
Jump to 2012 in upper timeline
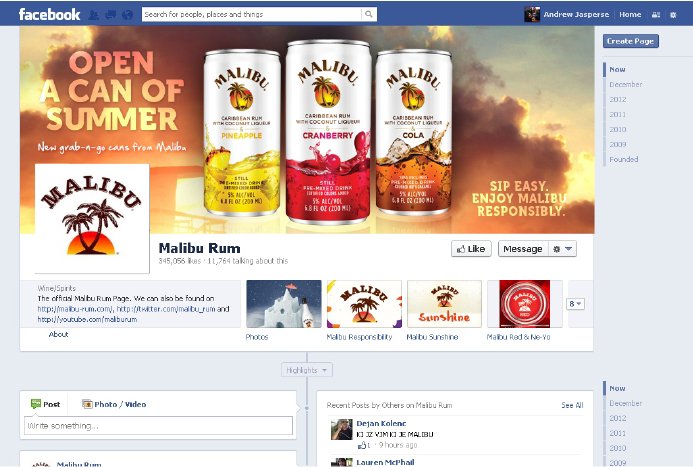tap(618, 99)
